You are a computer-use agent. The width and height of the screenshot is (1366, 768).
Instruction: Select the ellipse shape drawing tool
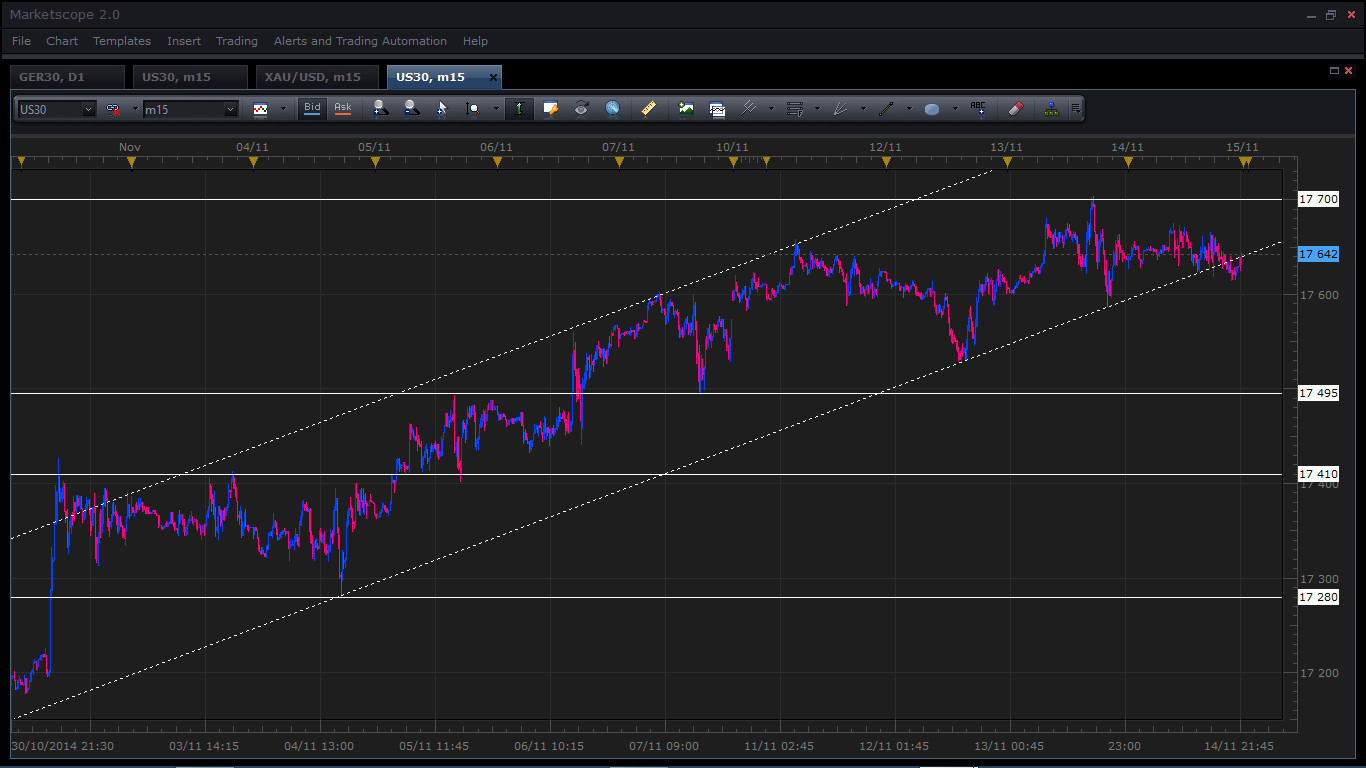click(932, 109)
